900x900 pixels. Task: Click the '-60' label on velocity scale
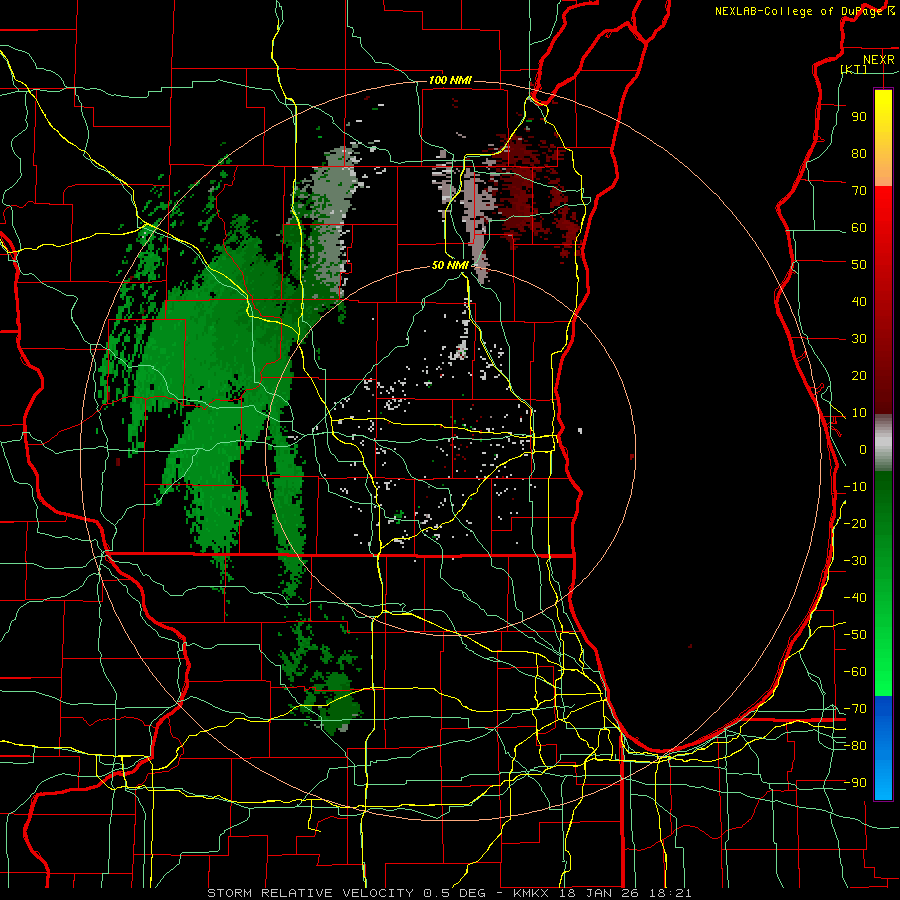click(855, 672)
